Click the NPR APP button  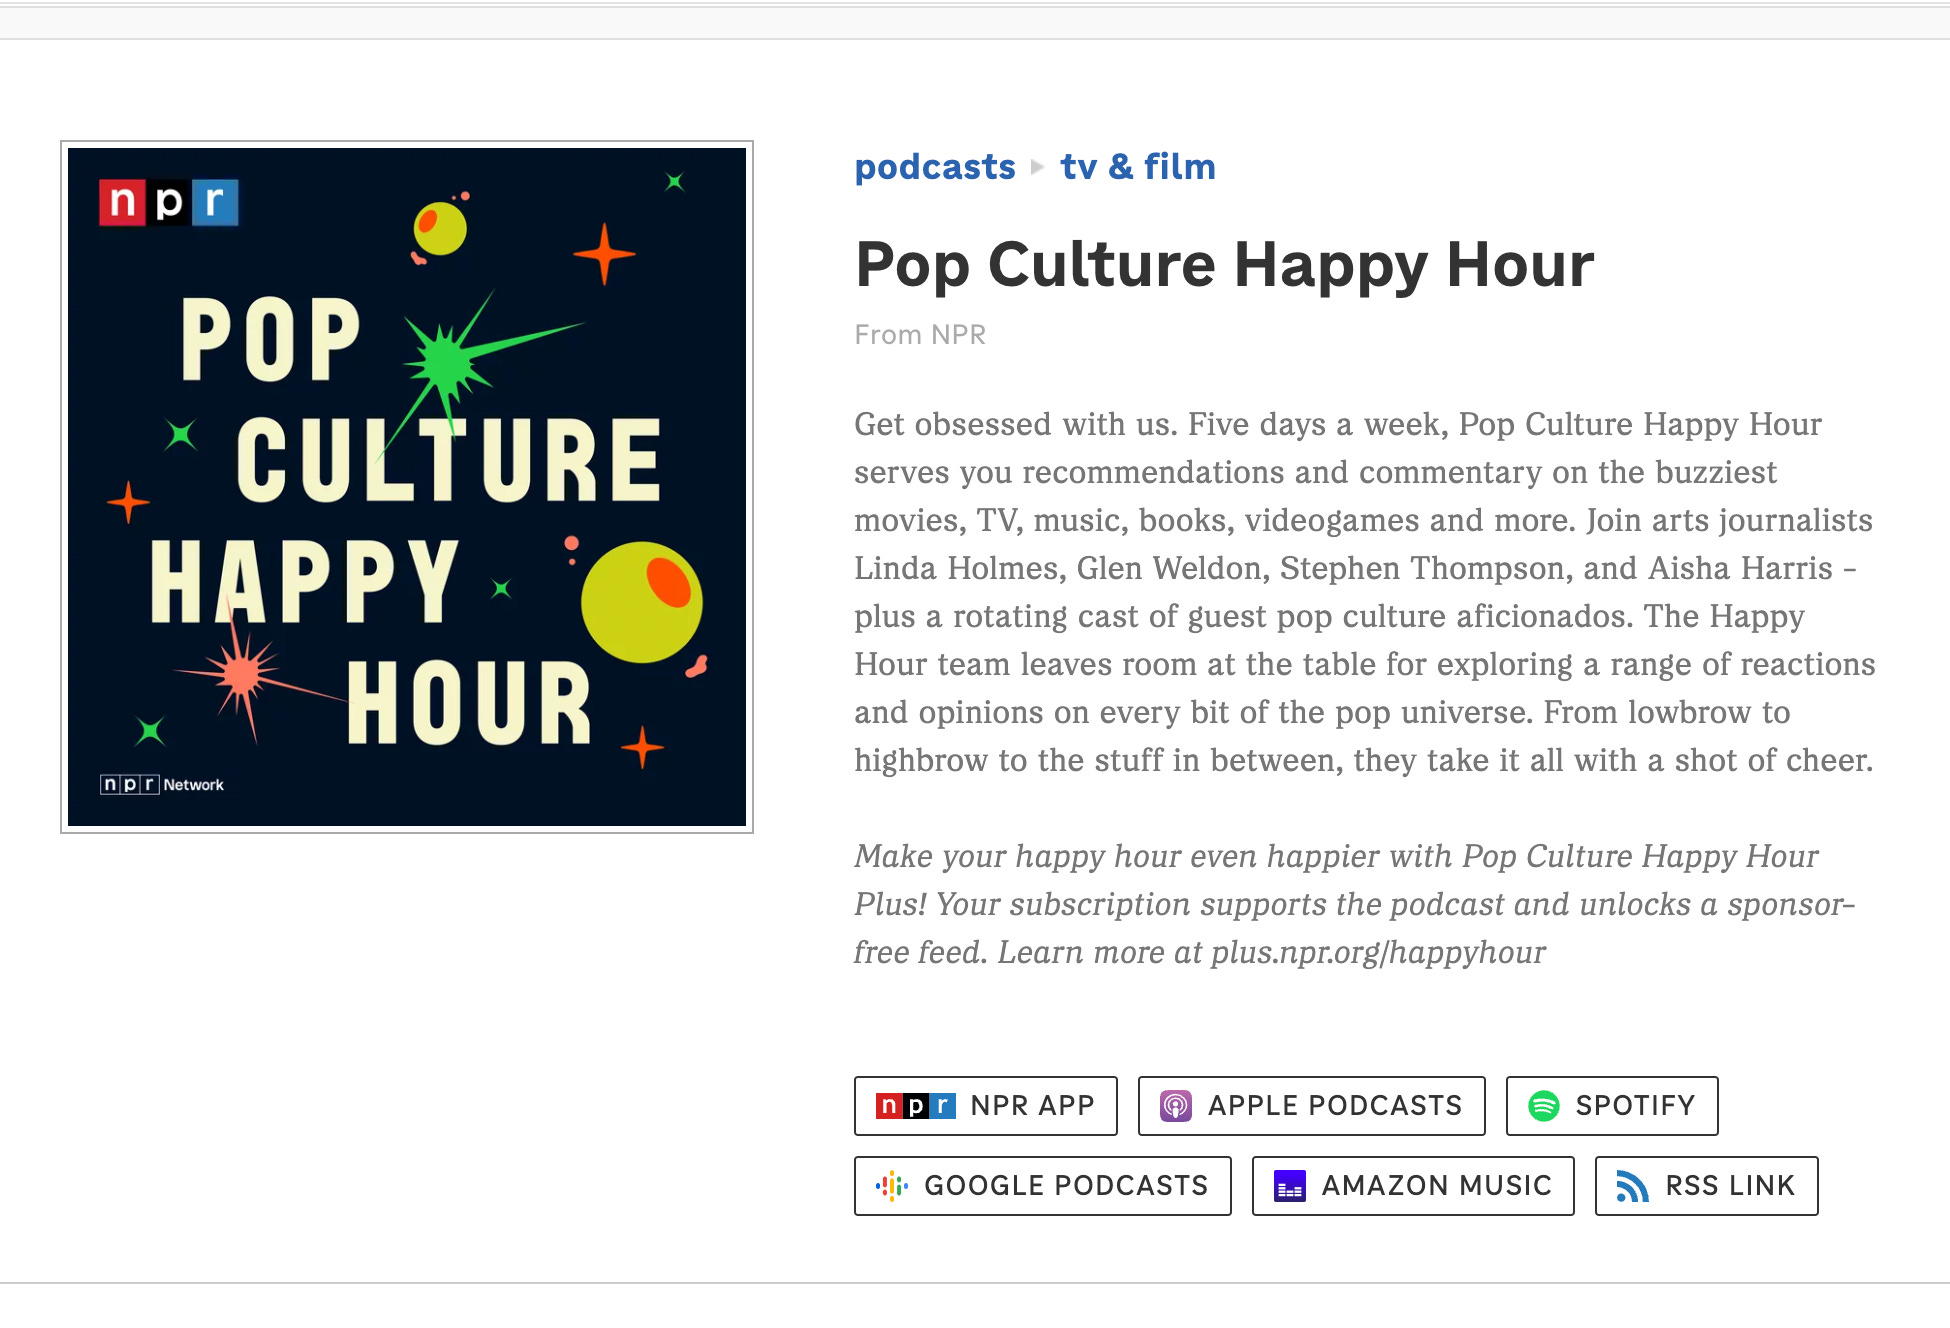click(x=985, y=1105)
